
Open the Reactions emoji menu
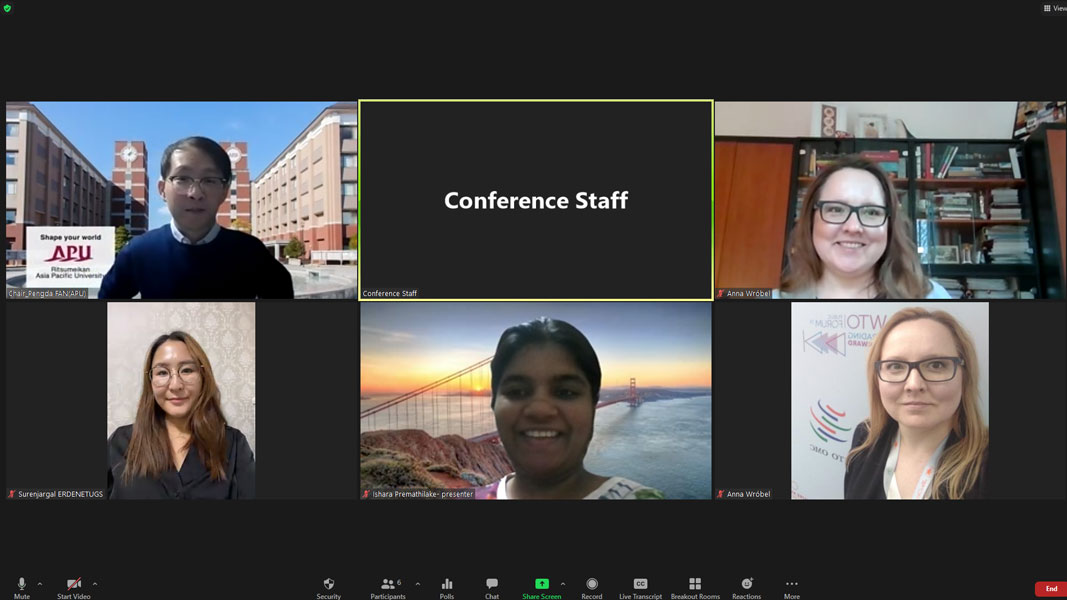click(746, 585)
